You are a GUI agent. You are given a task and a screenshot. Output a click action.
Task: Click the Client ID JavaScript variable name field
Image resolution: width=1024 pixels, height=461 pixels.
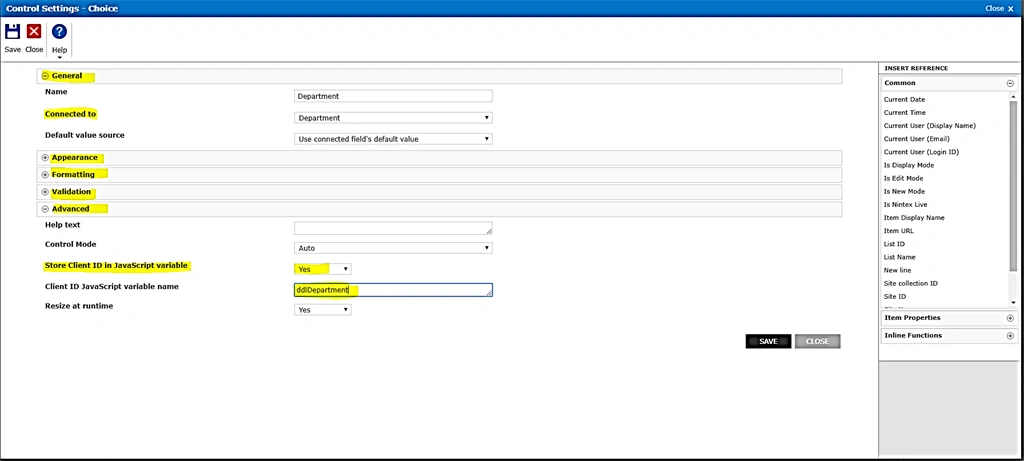[393, 290]
